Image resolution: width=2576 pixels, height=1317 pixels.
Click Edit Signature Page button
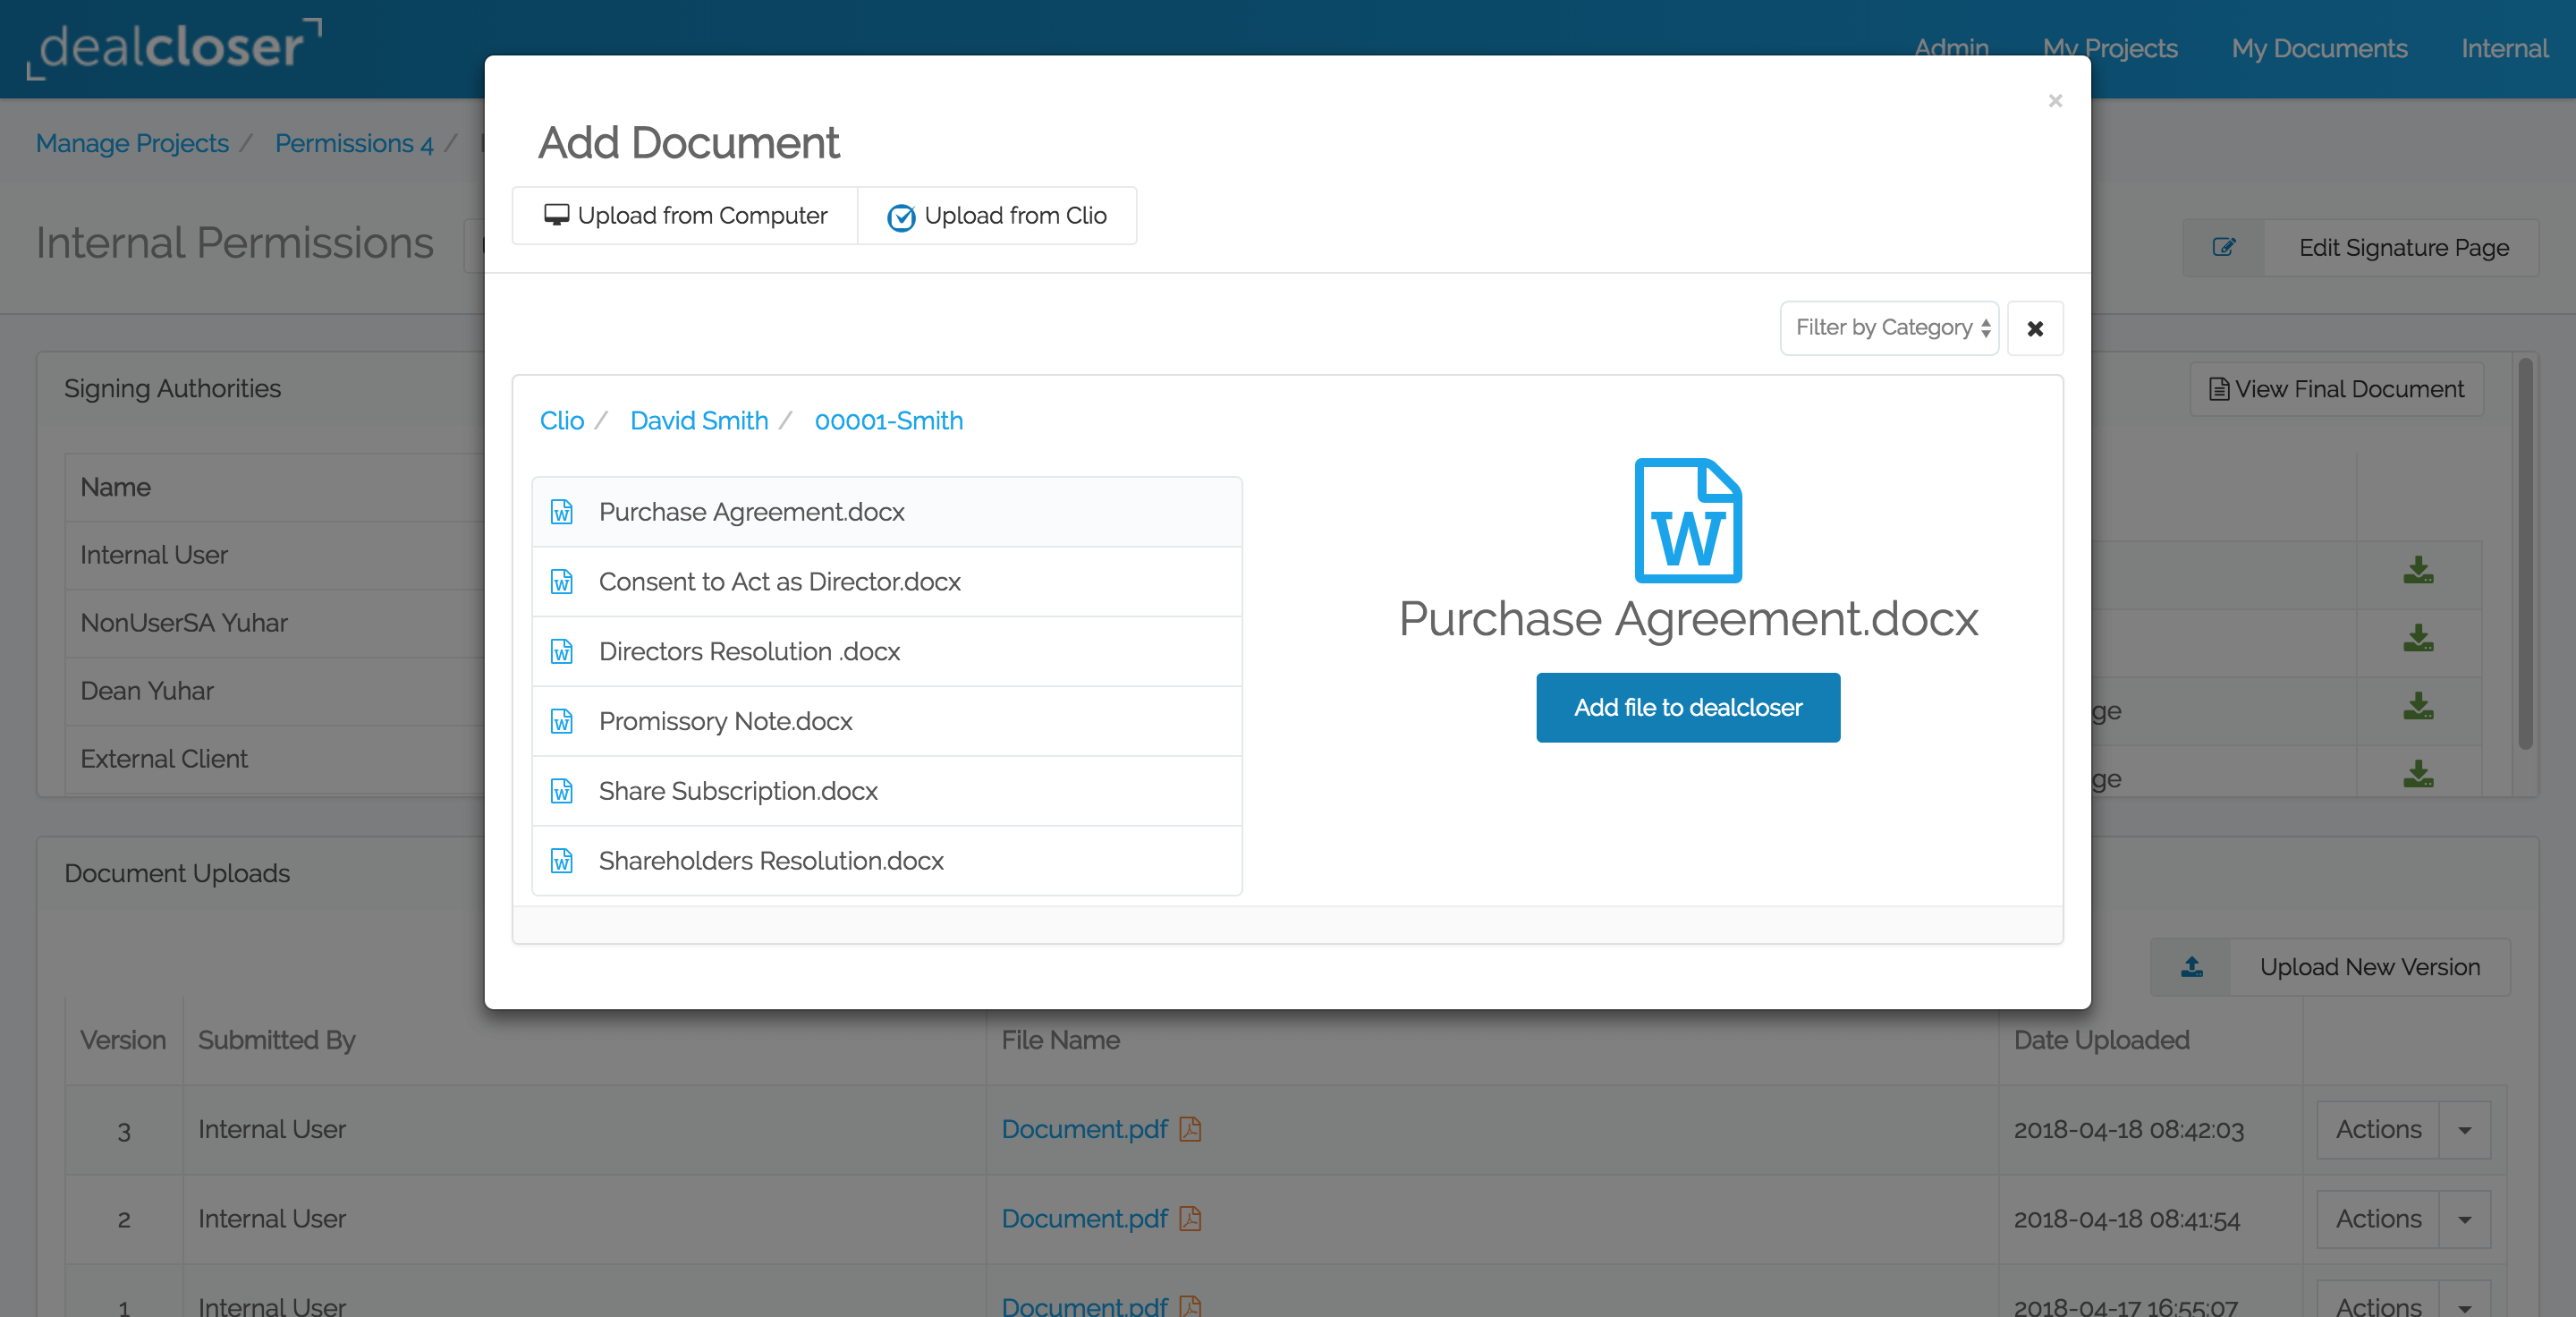pos(2403,248)
